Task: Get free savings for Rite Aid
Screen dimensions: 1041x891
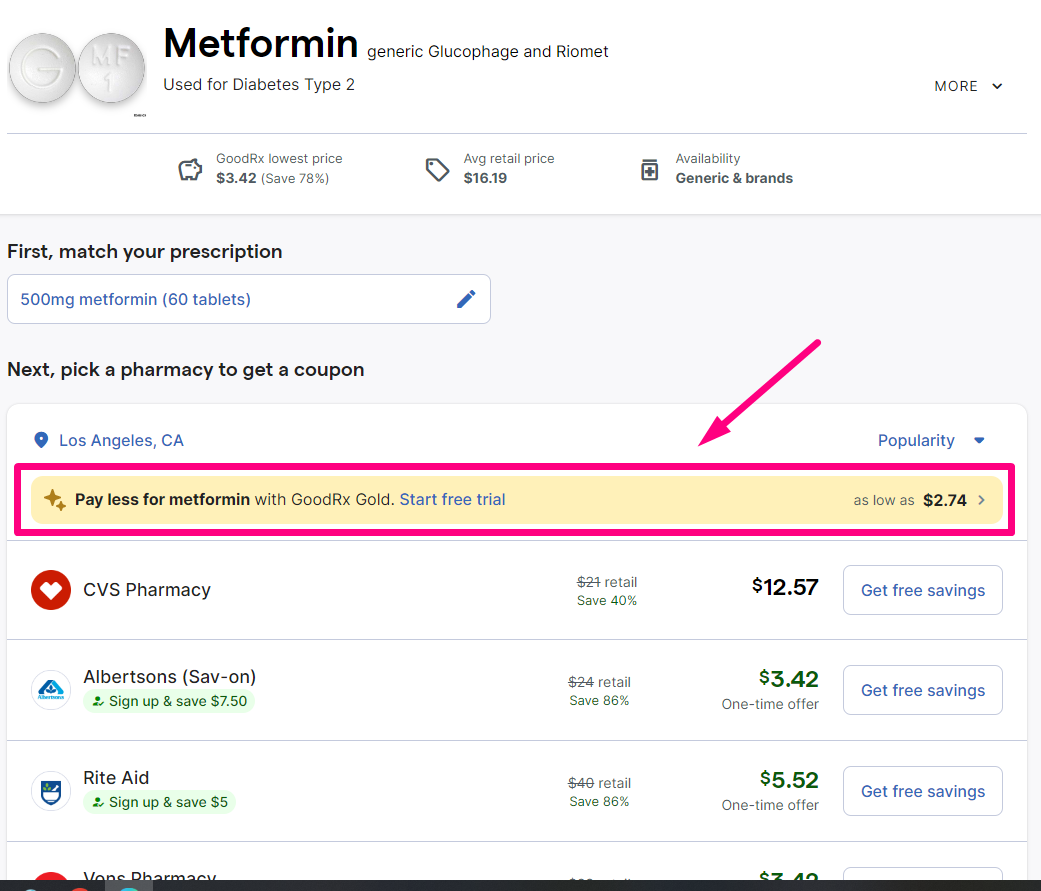Action: pyautogui.click(x=923, y=791)
